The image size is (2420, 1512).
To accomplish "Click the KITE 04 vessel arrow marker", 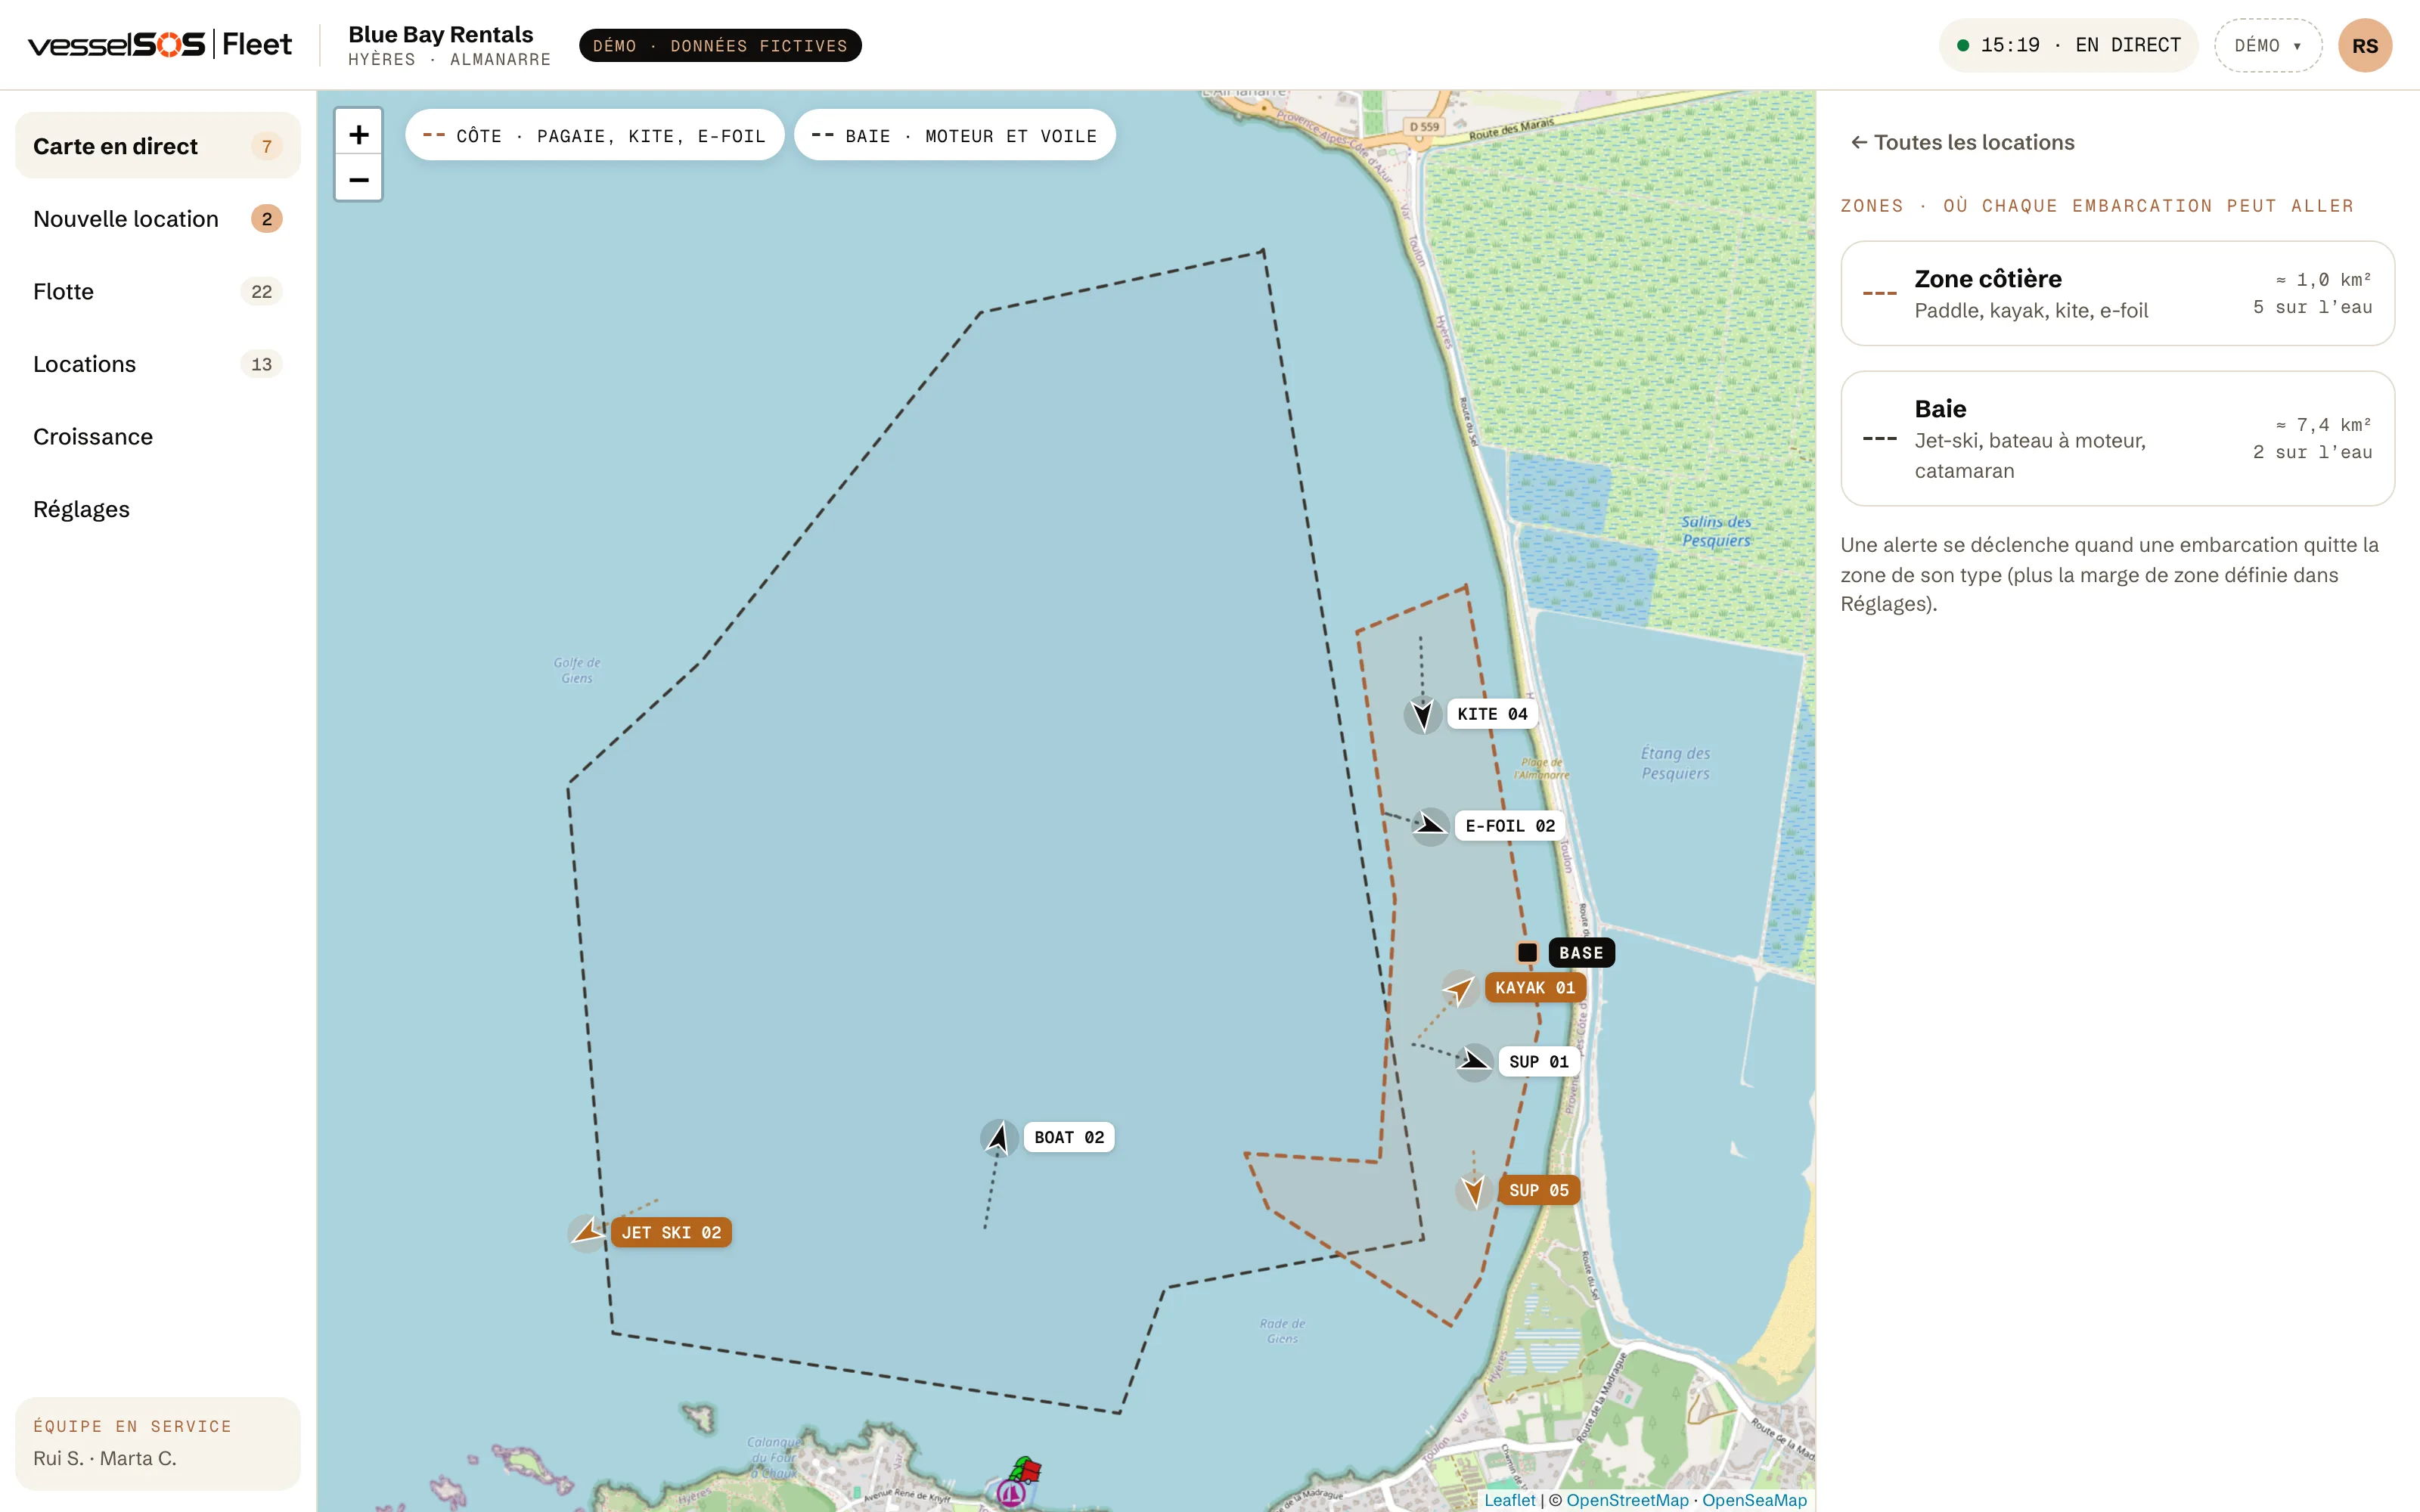I will coord(1423,714).
